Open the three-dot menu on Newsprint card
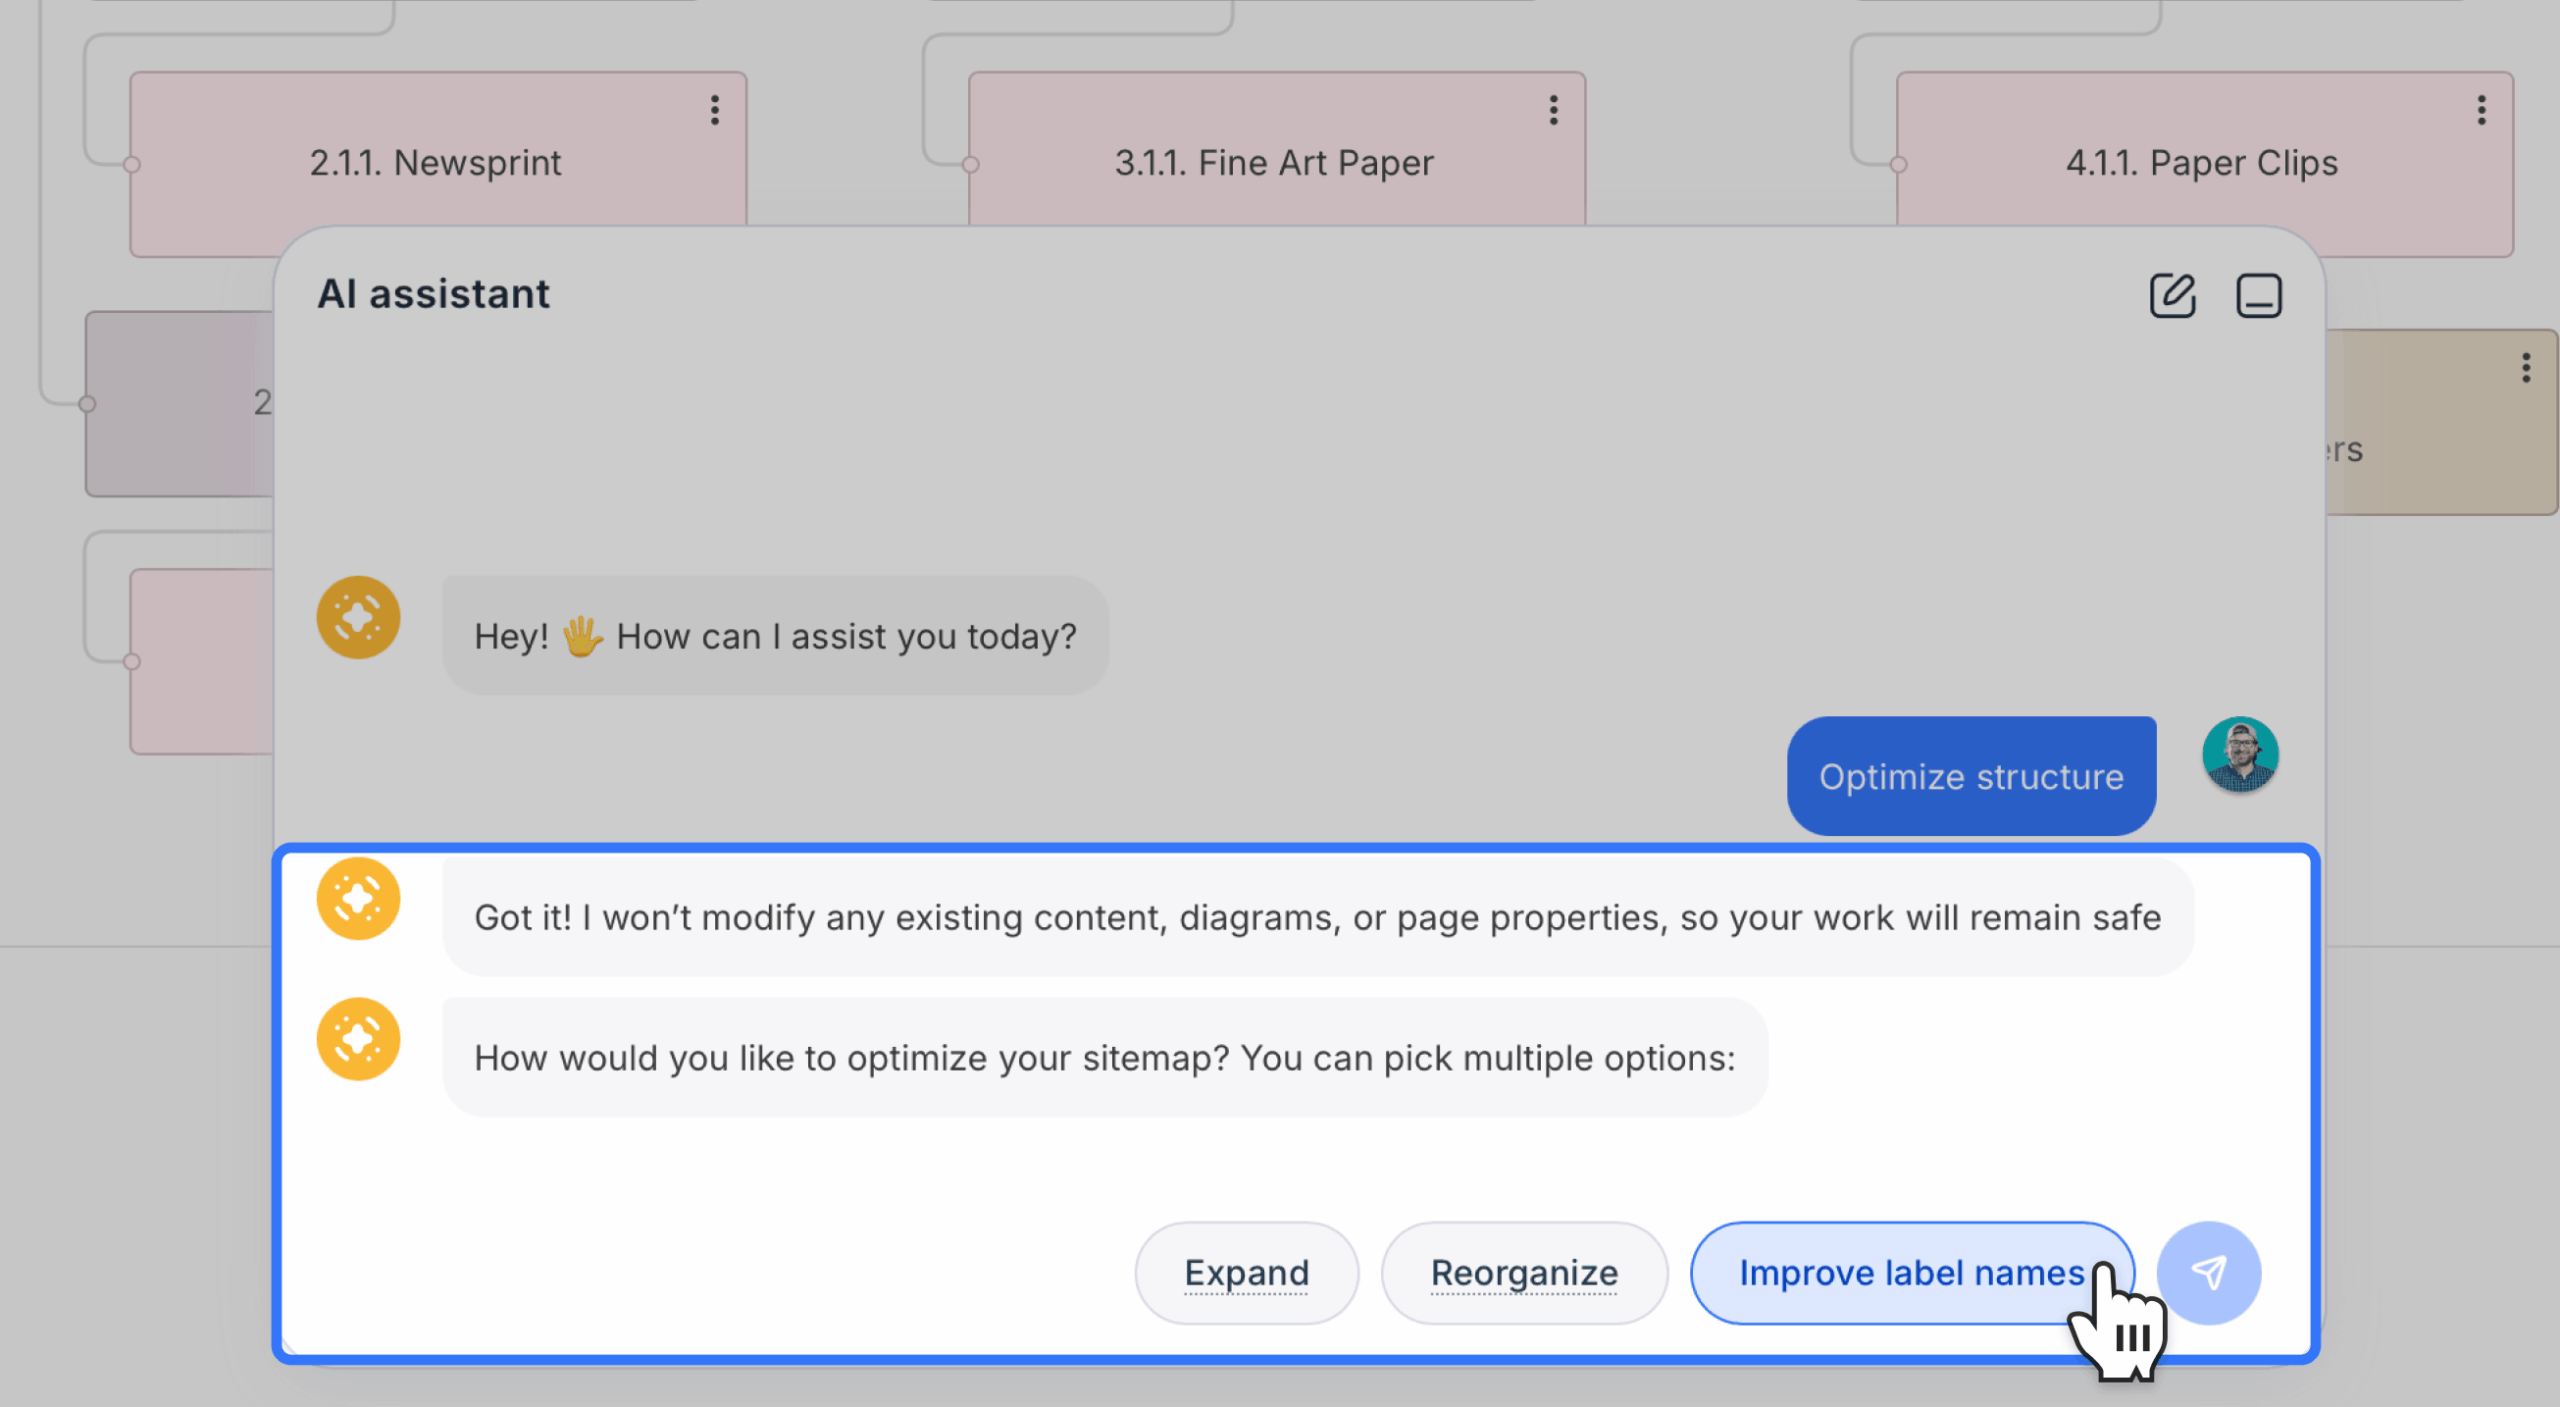Screen dimensions: 2560x1407 tap(714, 110)
